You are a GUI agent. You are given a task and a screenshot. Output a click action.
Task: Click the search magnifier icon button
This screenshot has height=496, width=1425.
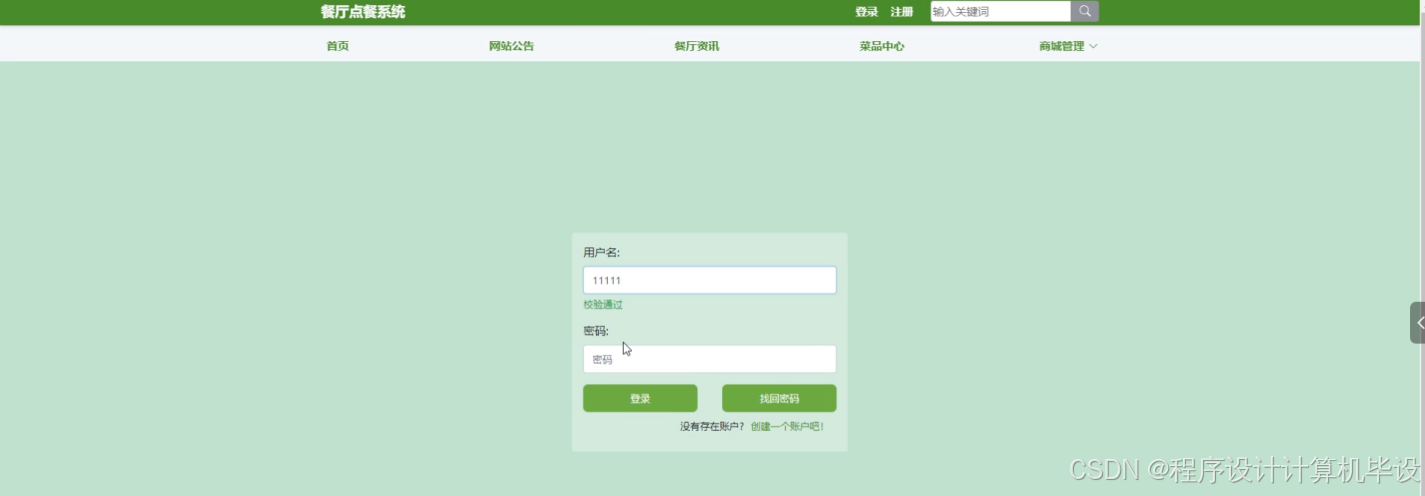(x=1085, y=12)
